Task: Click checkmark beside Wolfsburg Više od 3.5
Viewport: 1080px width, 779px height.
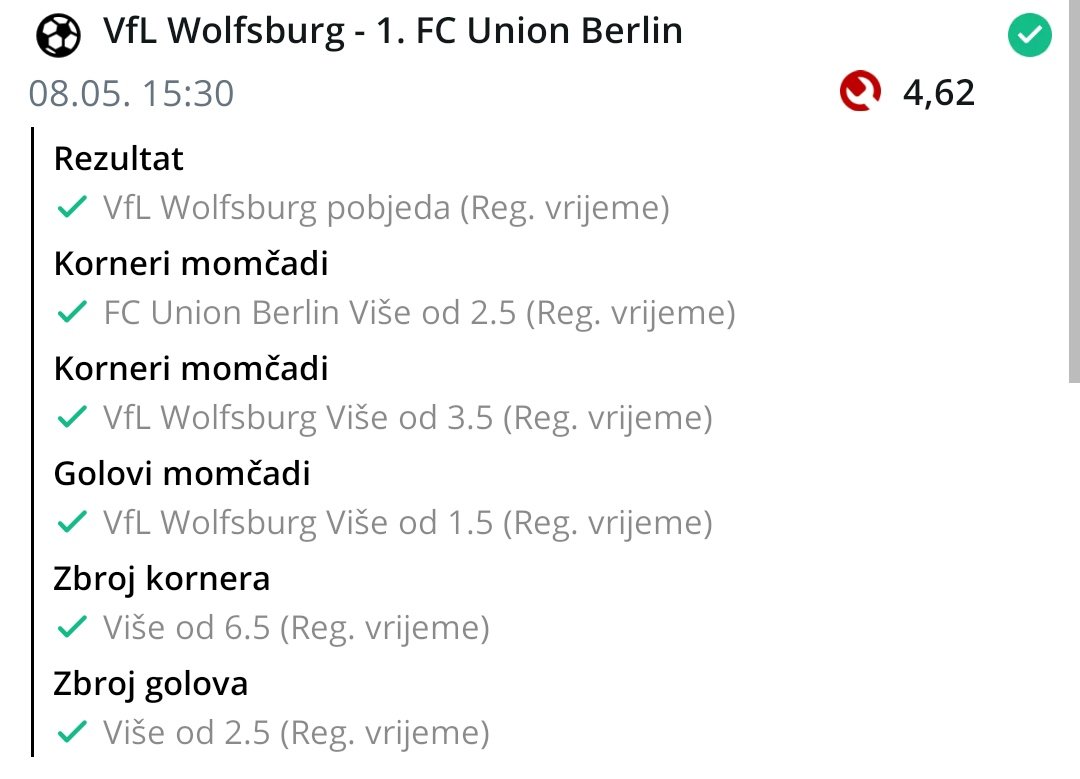Action: [71, 418]
